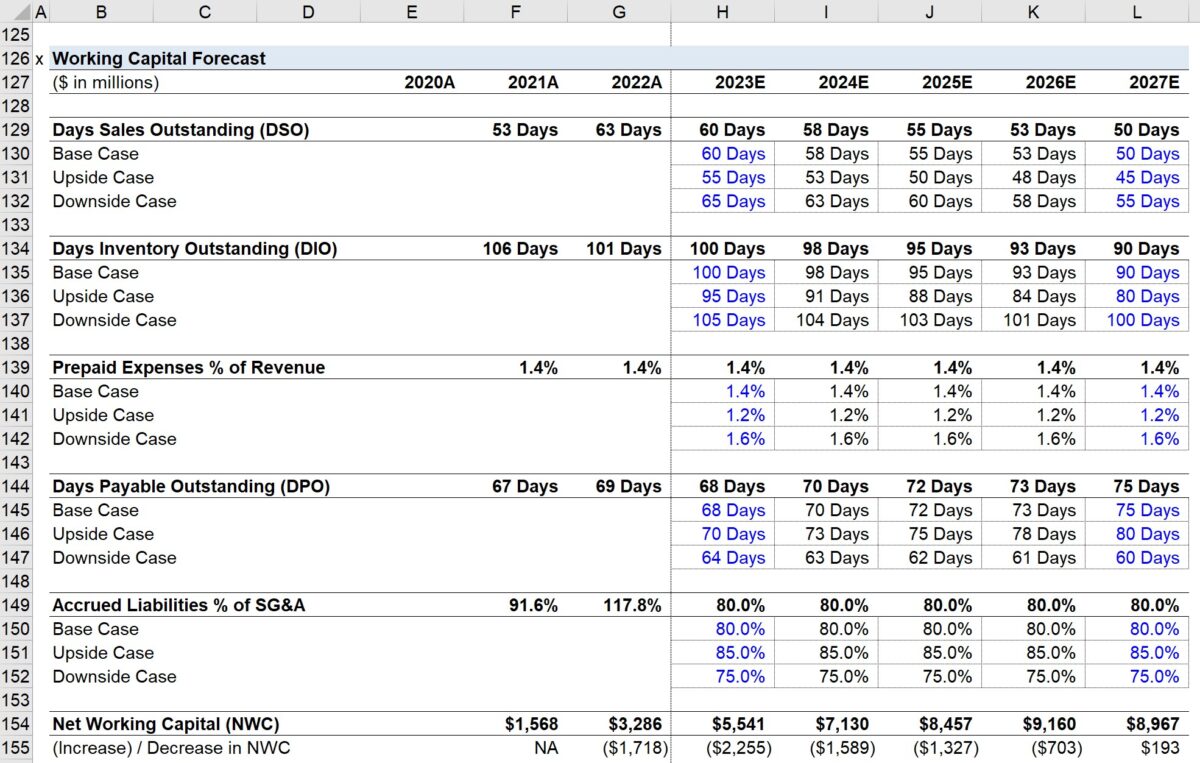Image resolution: width=1200 pixels, height=763 pixels.
Task: Select row 129 header
Action: pyautogui.click(x=17, y=129)
